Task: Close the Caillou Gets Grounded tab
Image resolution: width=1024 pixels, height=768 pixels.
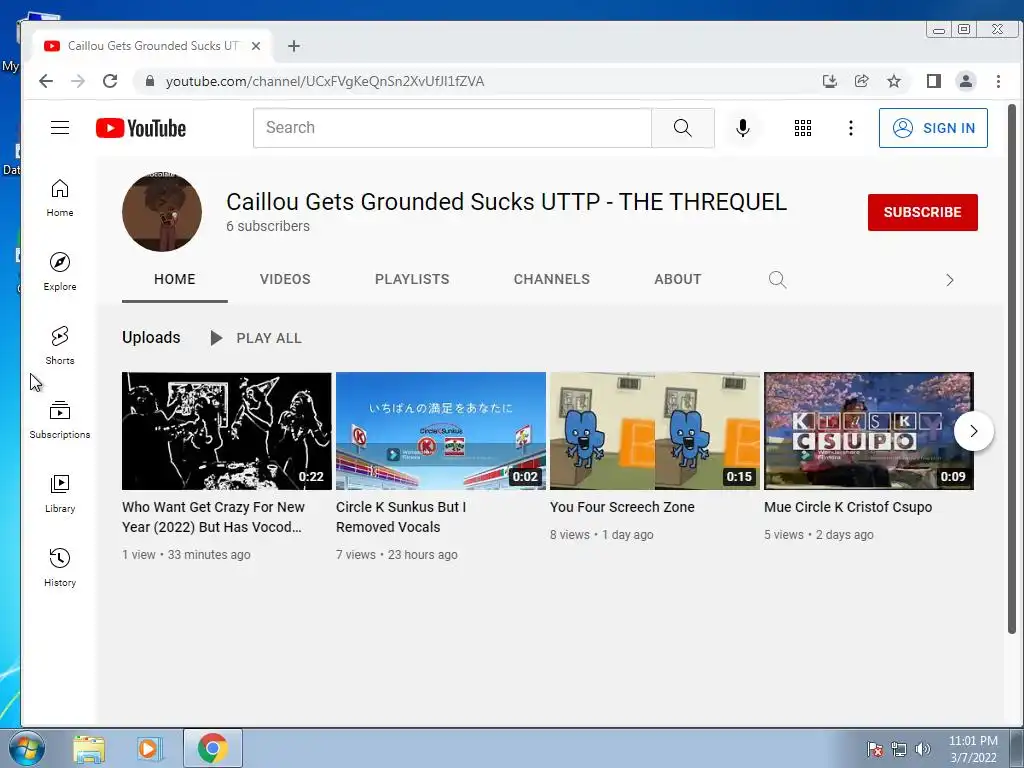Action: point(256,46)
